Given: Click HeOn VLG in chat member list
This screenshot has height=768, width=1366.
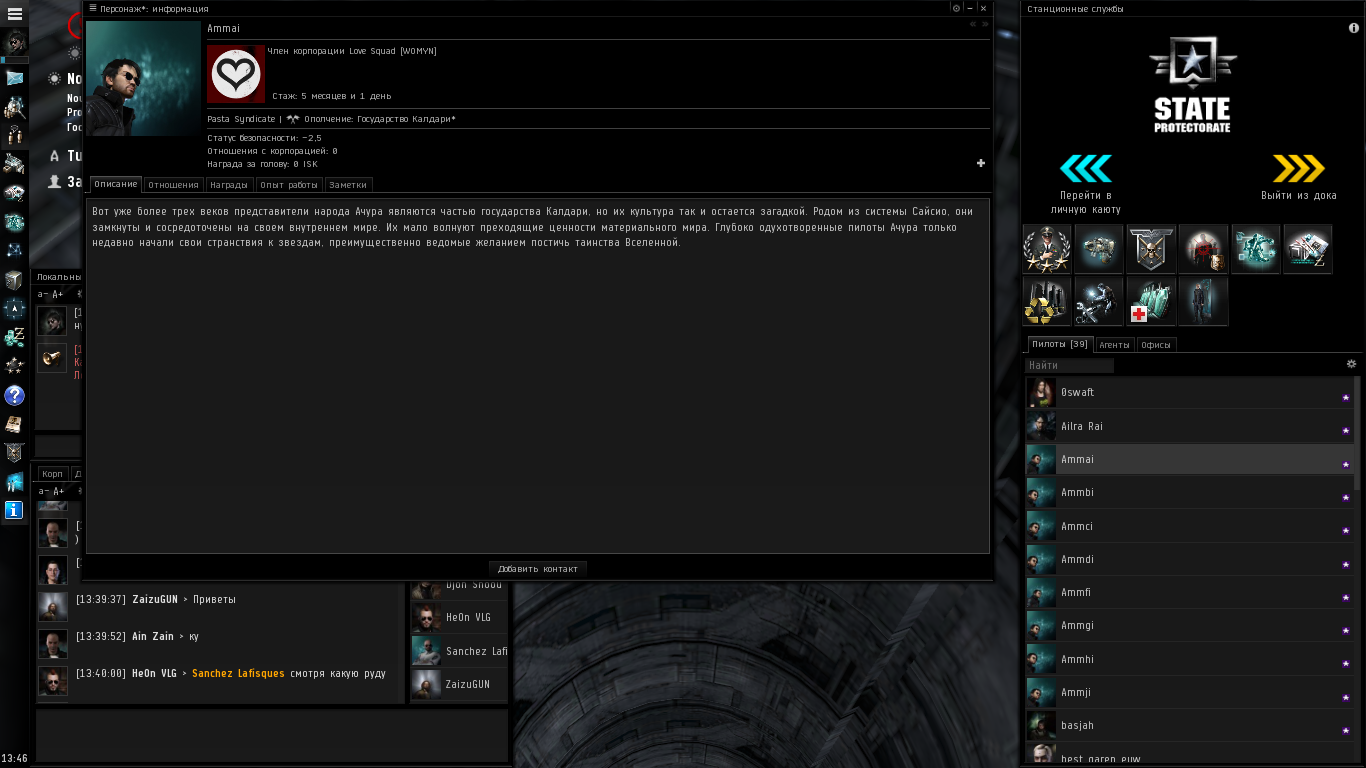Looking at the screenshot, I should pos(459,618).
